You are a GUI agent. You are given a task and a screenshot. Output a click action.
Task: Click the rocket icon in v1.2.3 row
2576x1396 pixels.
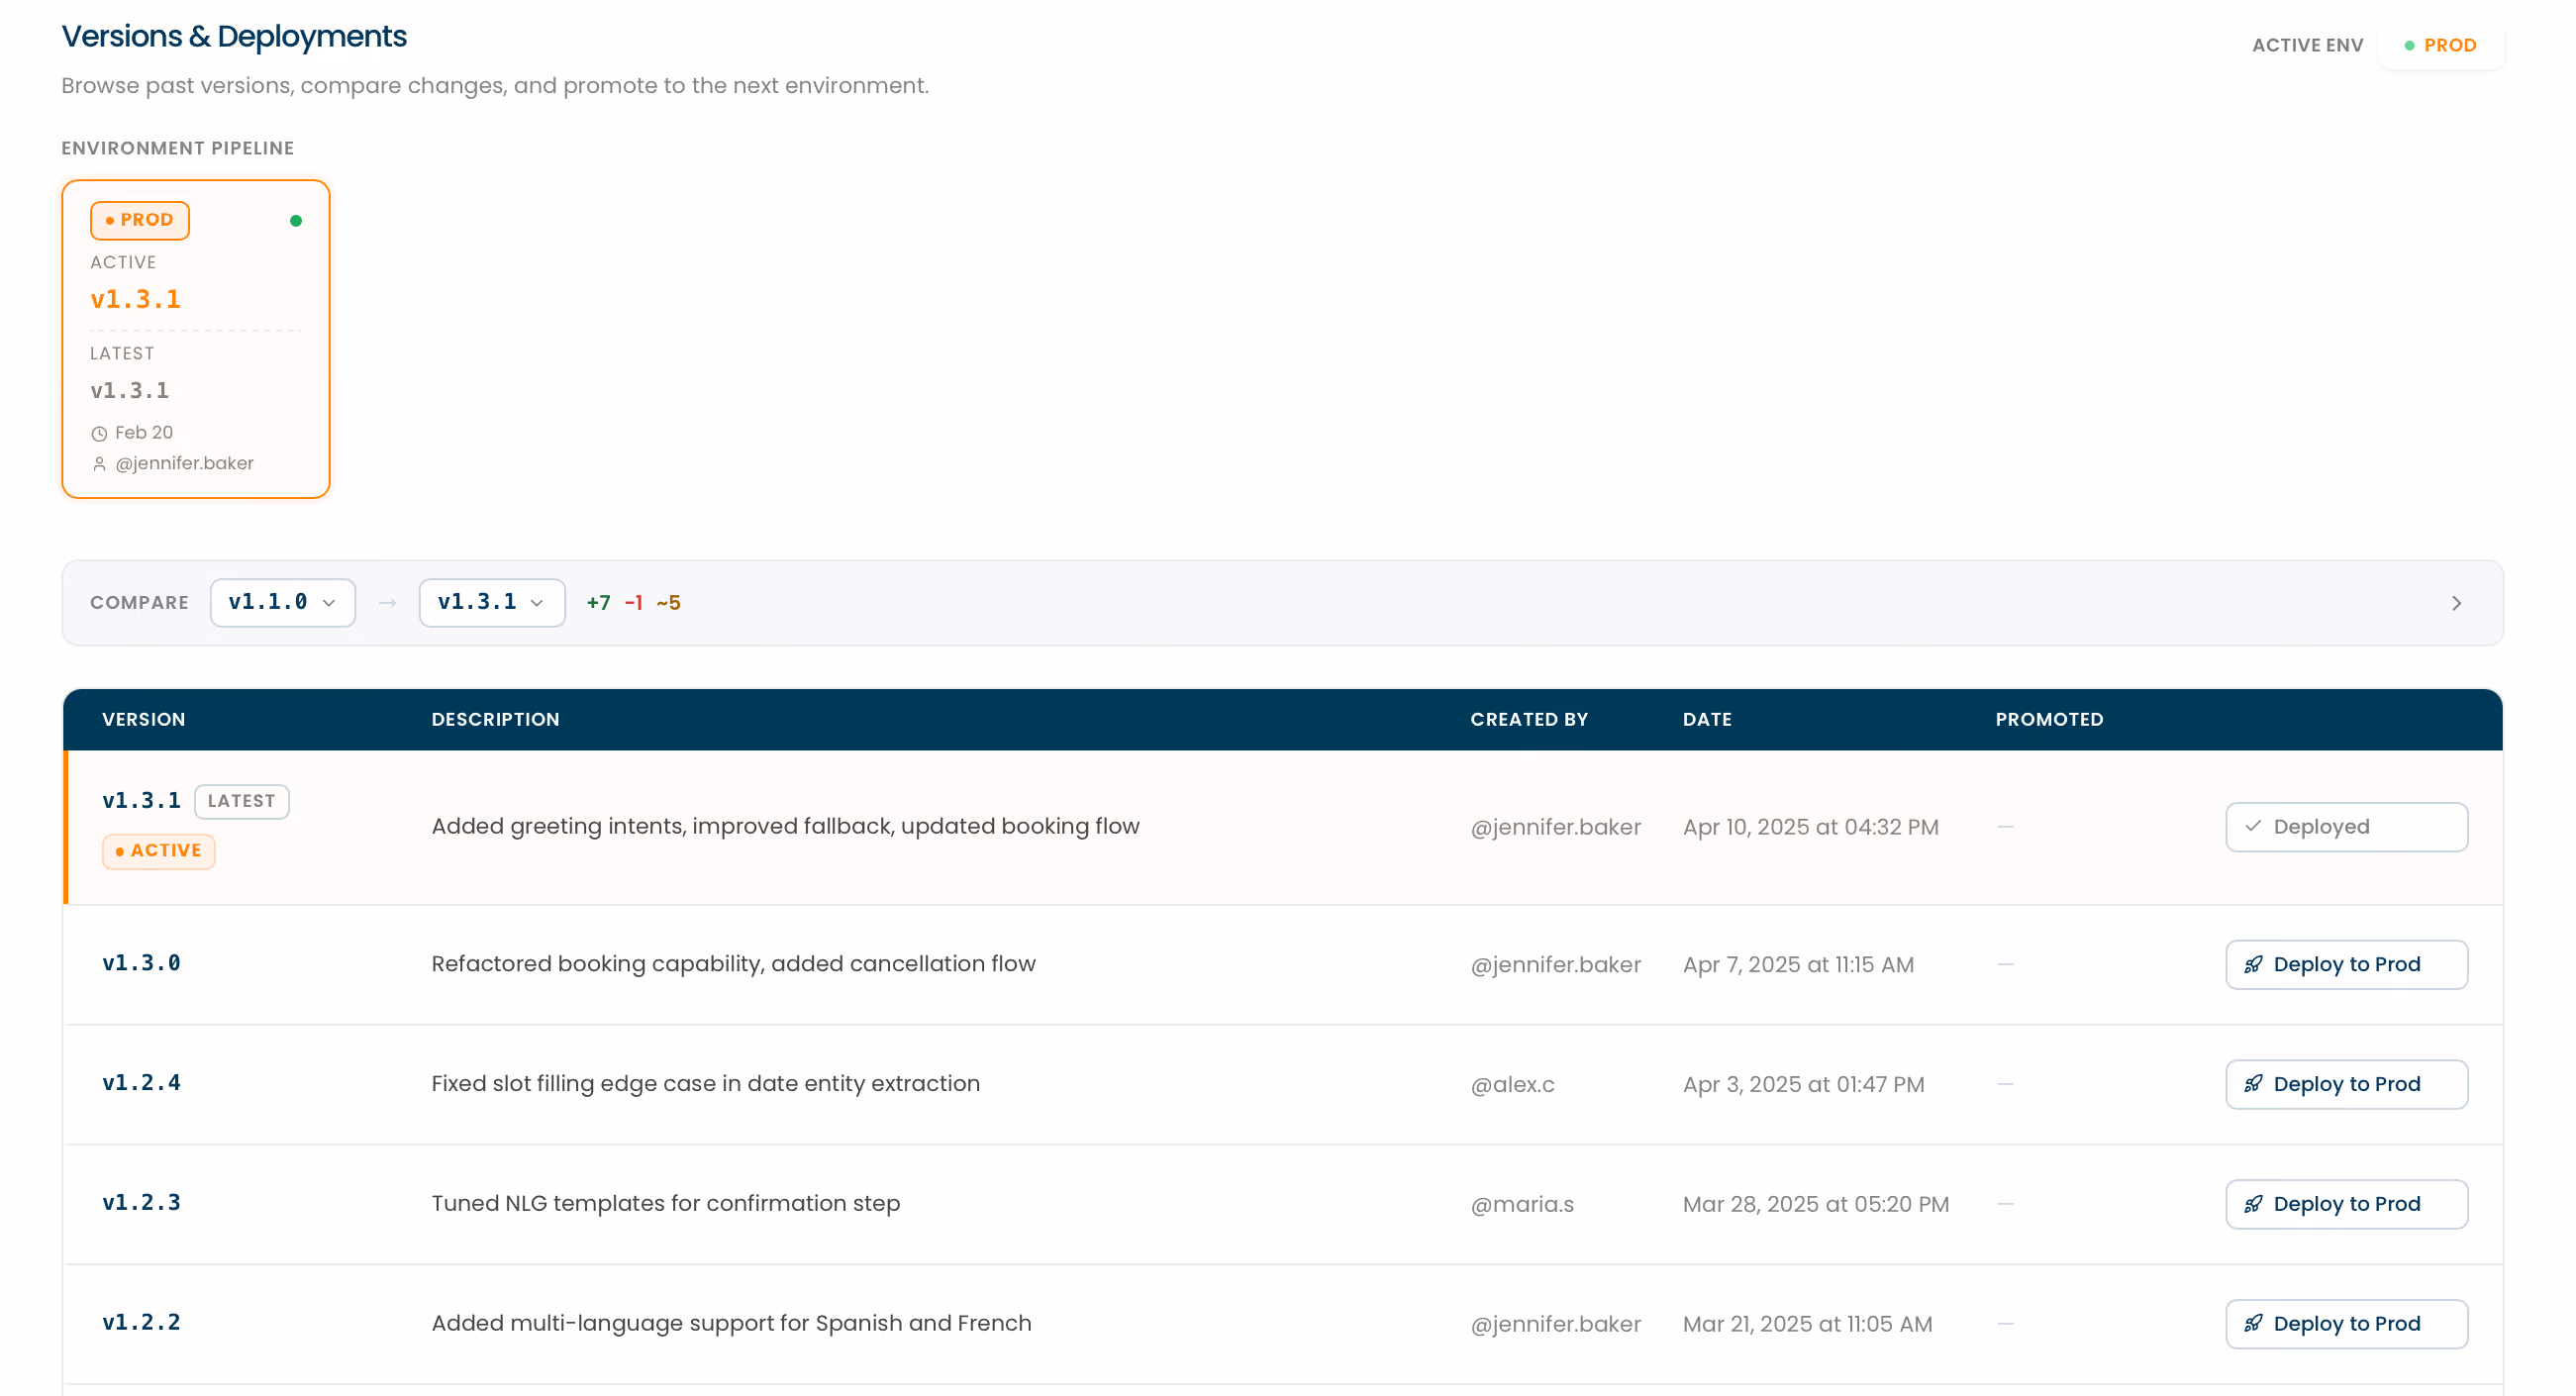(x=2253, y=1204)
